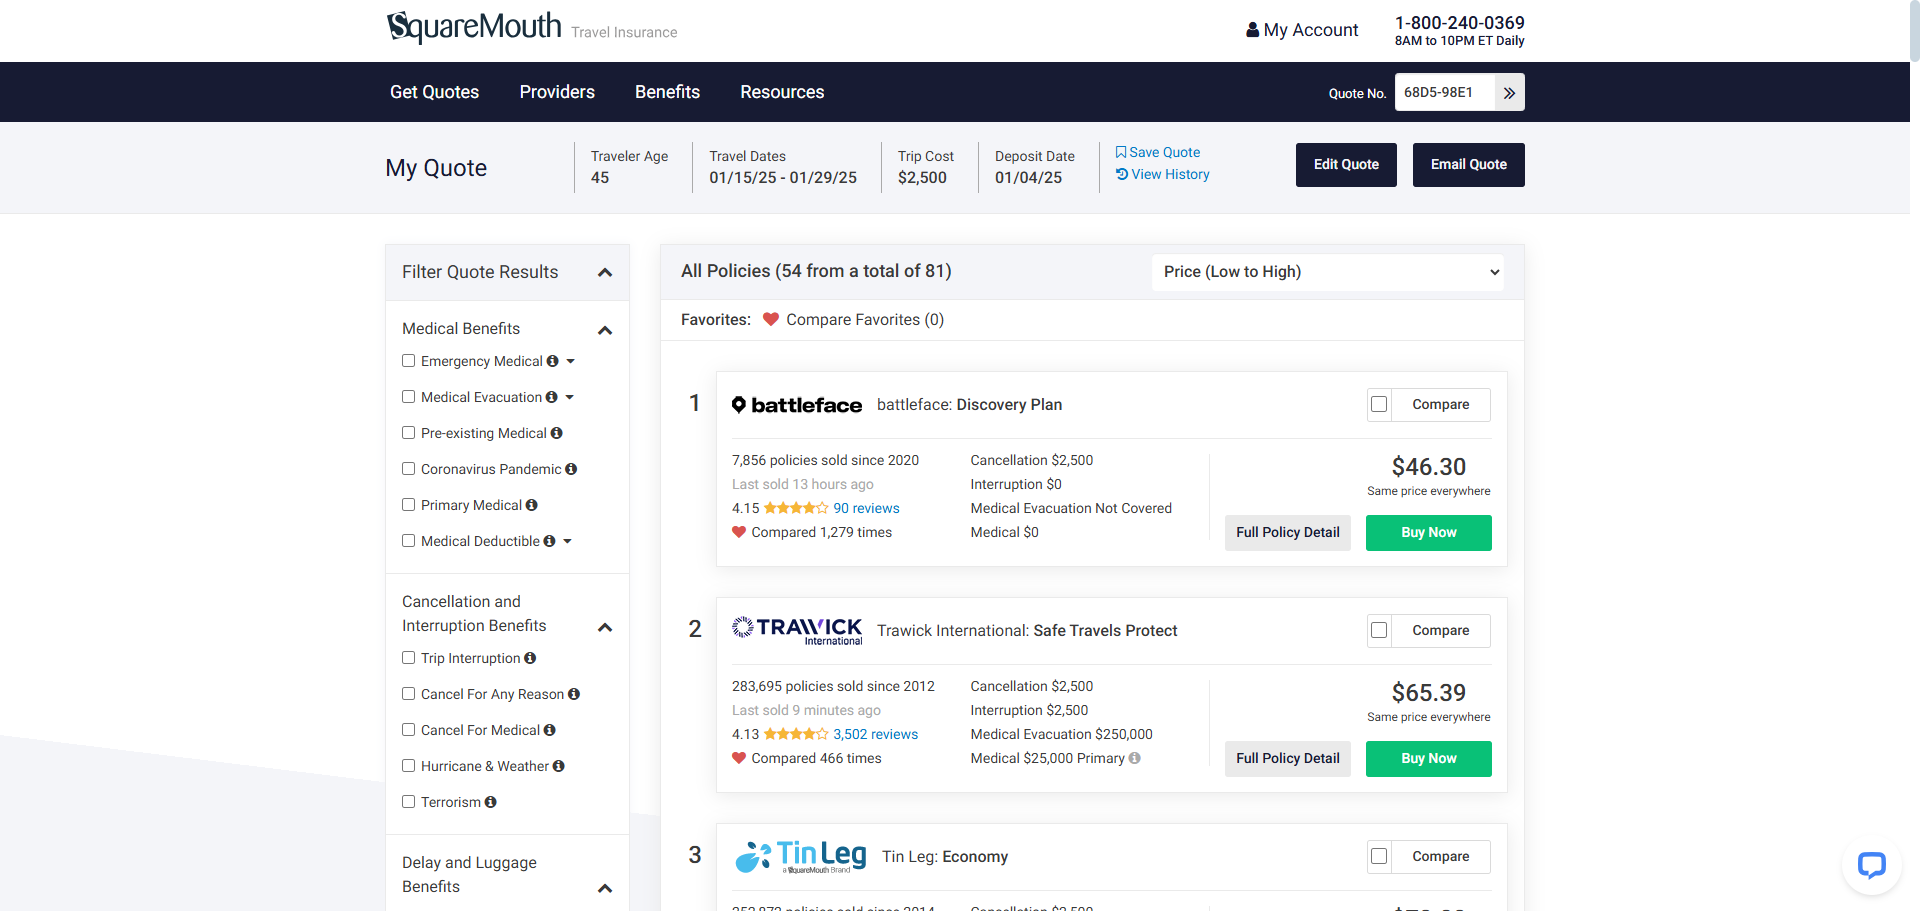Click Coronavirus Pandemic info icon
Image resolution: width=1920 pixels, height=911 pixels.
coord(571,469)
